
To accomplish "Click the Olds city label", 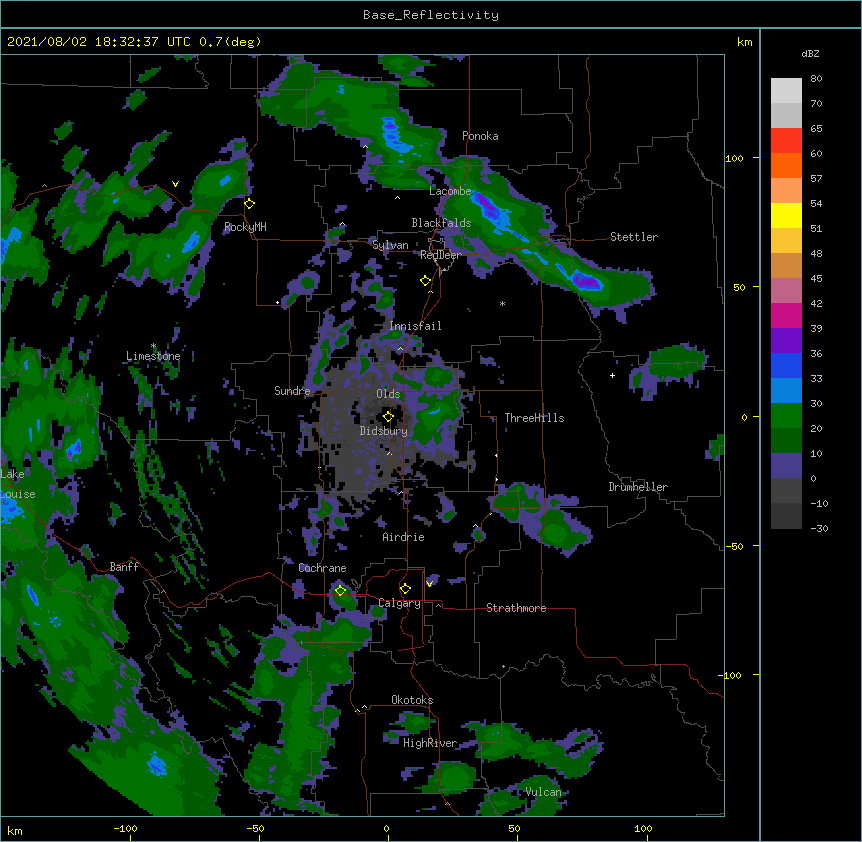I will (x=388, y=394).
